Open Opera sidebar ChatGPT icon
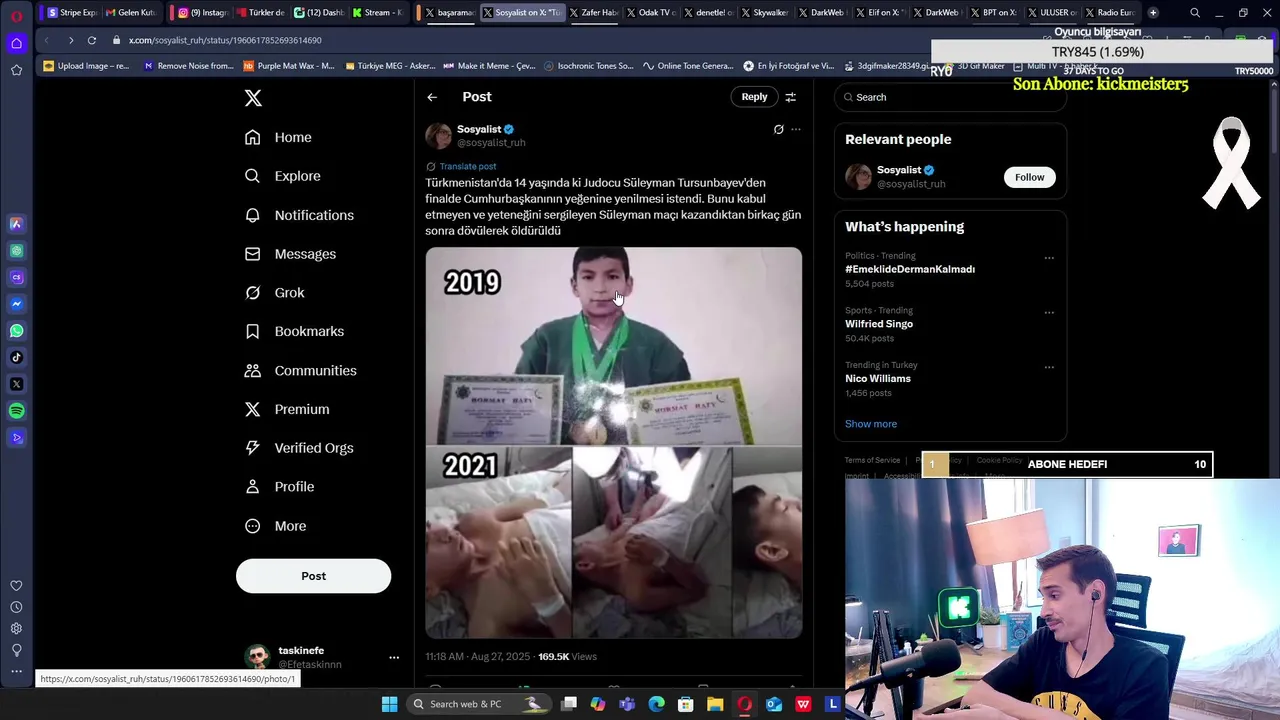The height and width of the screenshot is (720, 1280). (16, 251)
